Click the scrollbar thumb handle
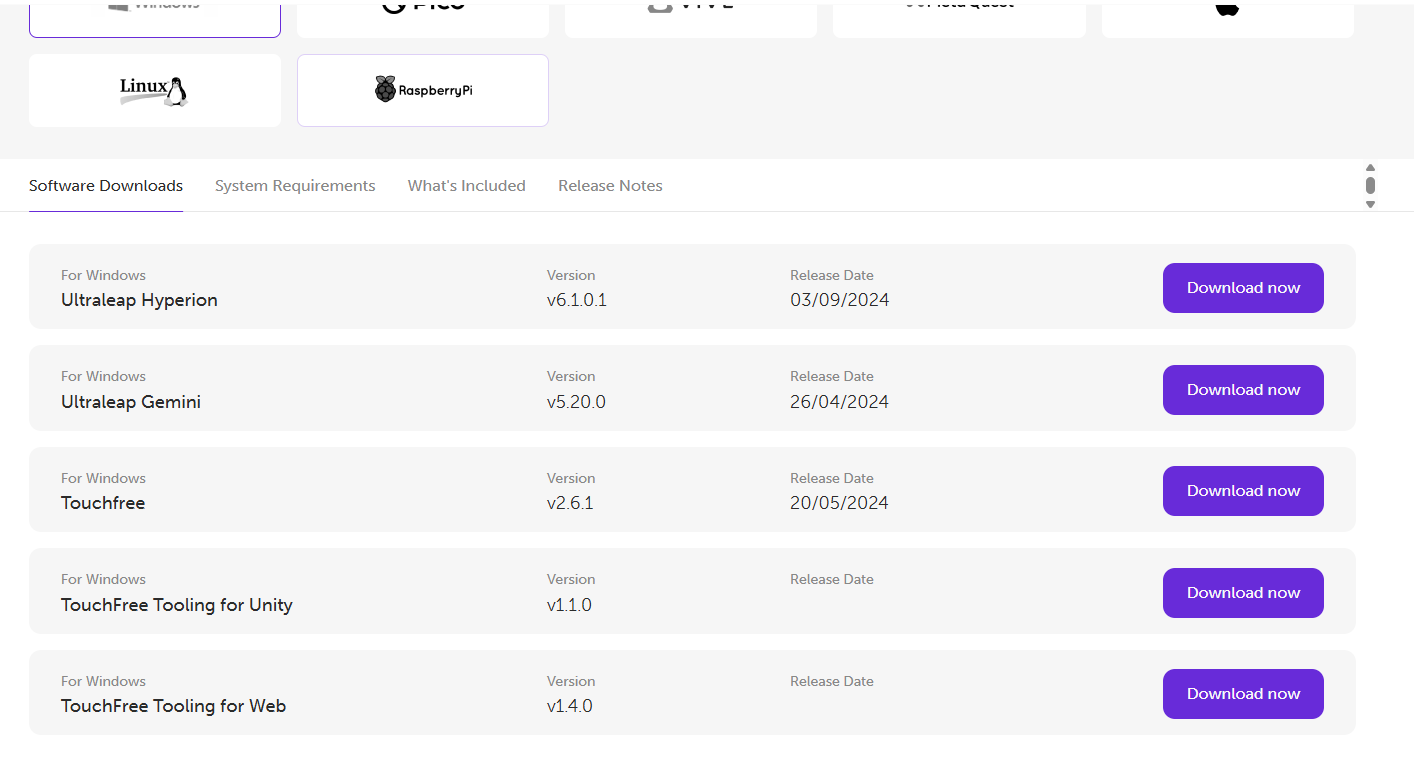The image size is (1414, 765). point(1370,185)
